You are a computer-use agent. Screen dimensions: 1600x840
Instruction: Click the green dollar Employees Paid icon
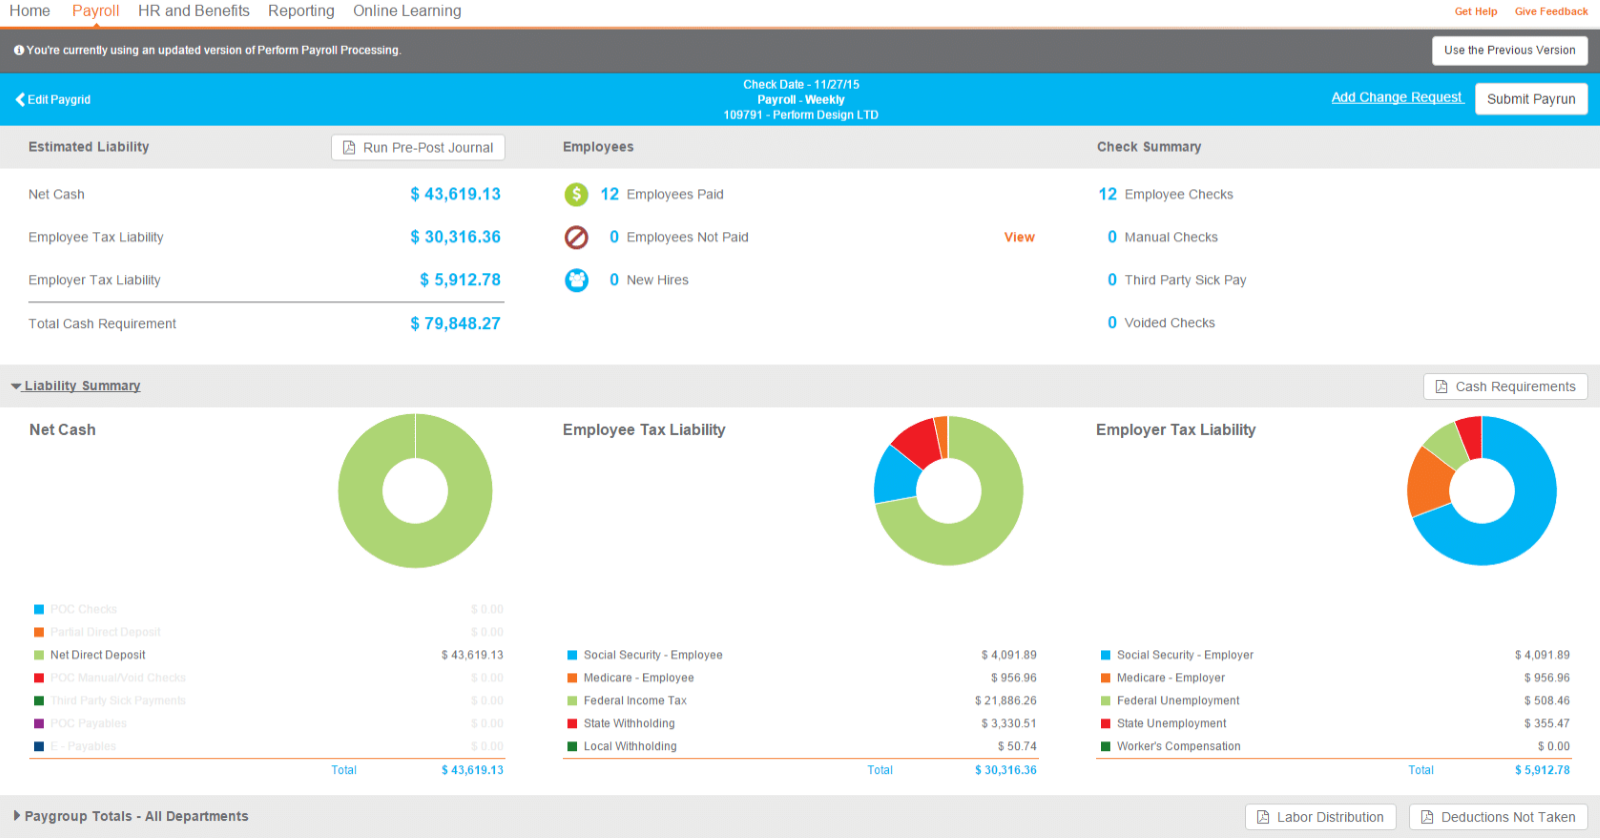pyautogui.click(x=576, y=194)
